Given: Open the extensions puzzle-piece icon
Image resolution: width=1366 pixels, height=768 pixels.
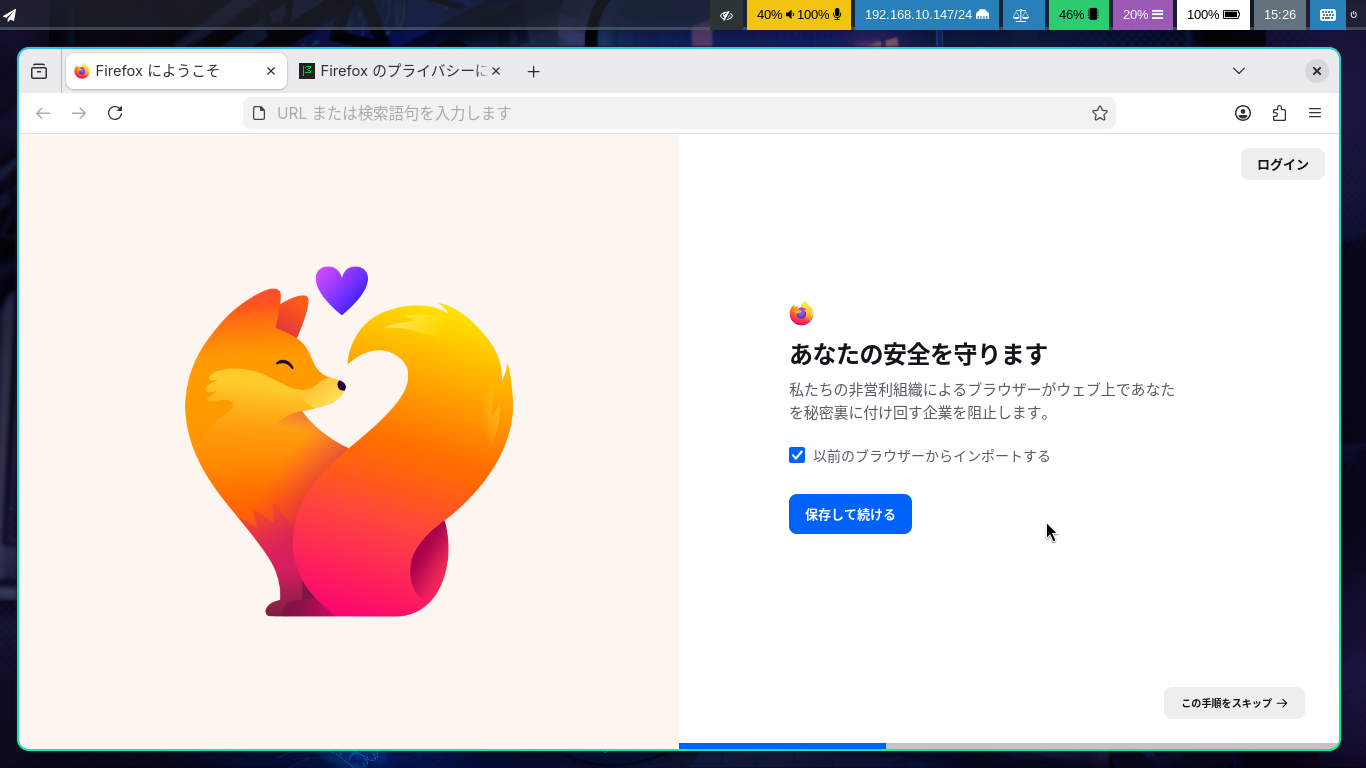Looking at the screenshot, I should click(1279, 113).
